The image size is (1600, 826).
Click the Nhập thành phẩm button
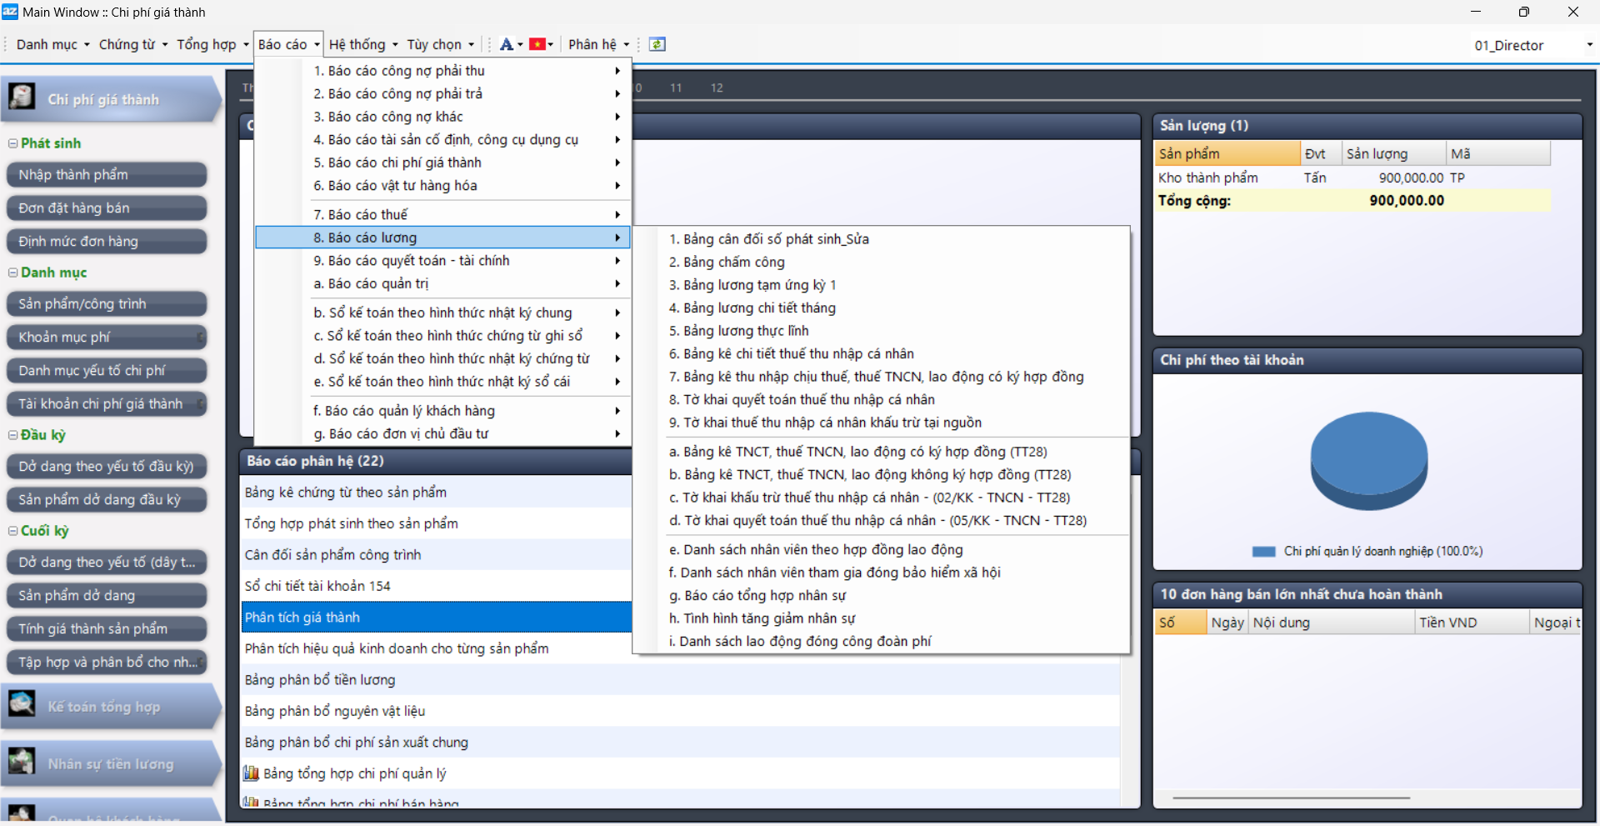pos(106,175)
